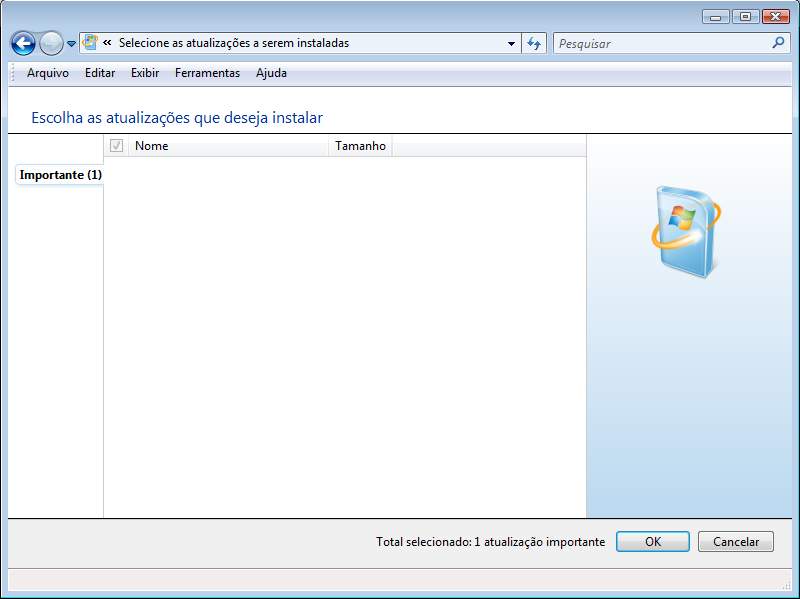800x599 pixels.
Task: Click the refresh button beside address bar
Action: [x=534, y=43]
